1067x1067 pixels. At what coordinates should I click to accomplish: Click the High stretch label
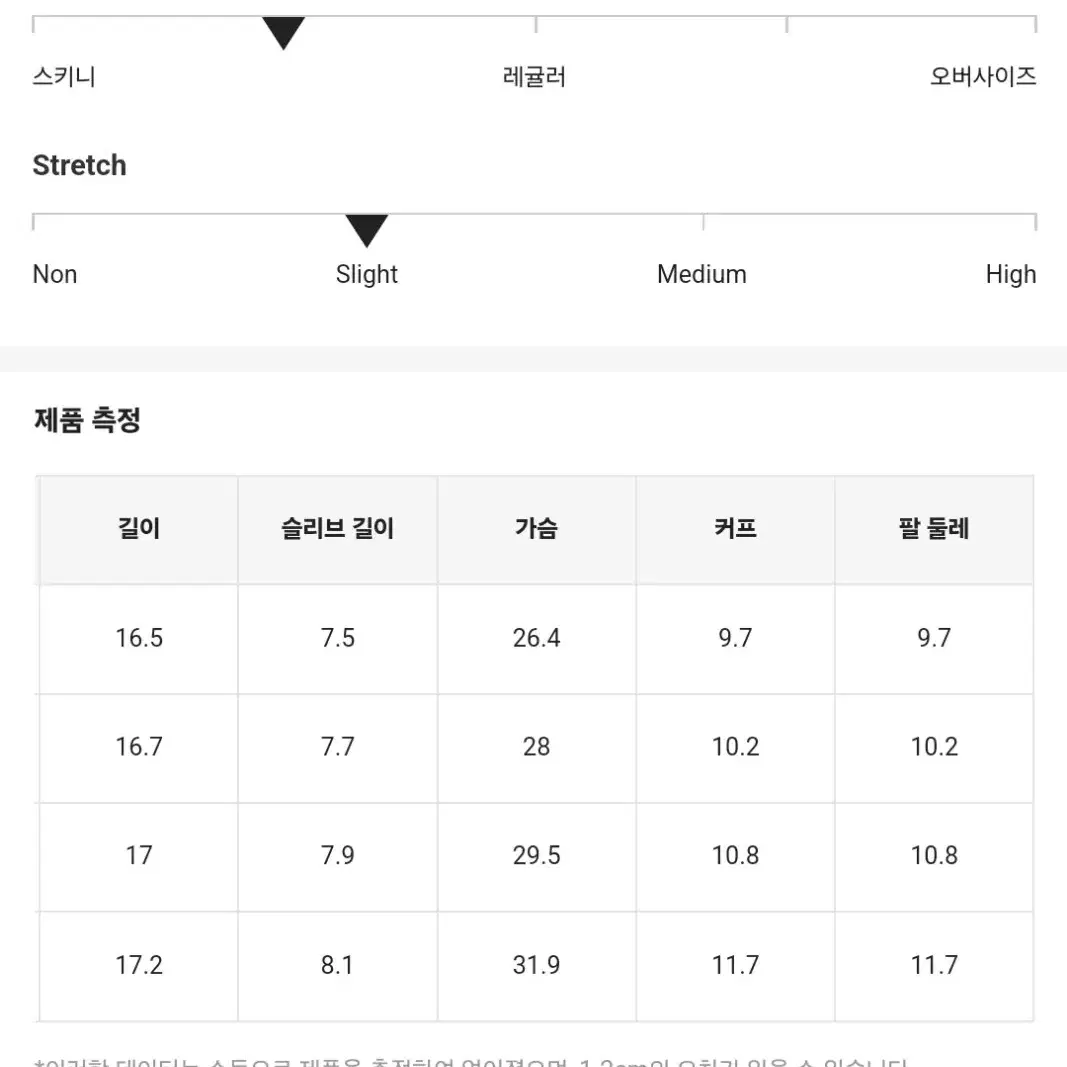pos(1011,275)
